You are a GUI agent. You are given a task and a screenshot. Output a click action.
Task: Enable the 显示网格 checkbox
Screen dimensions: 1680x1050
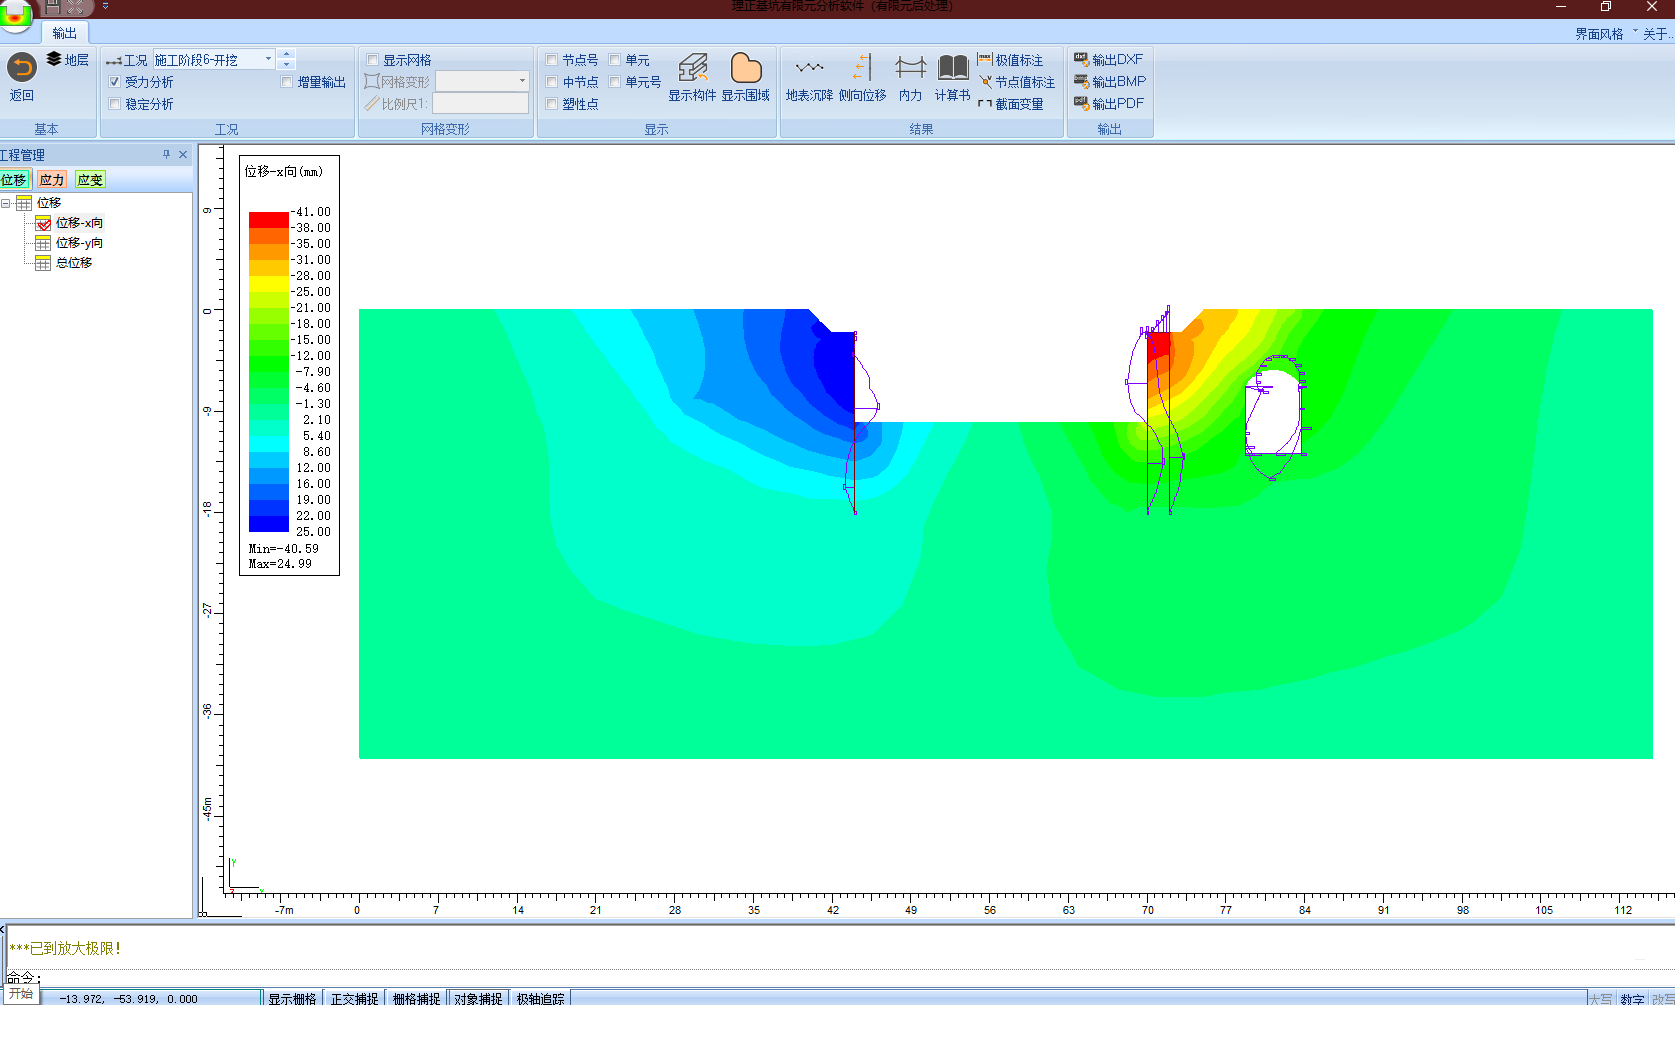pyautogui.click(x=373, y=60)
